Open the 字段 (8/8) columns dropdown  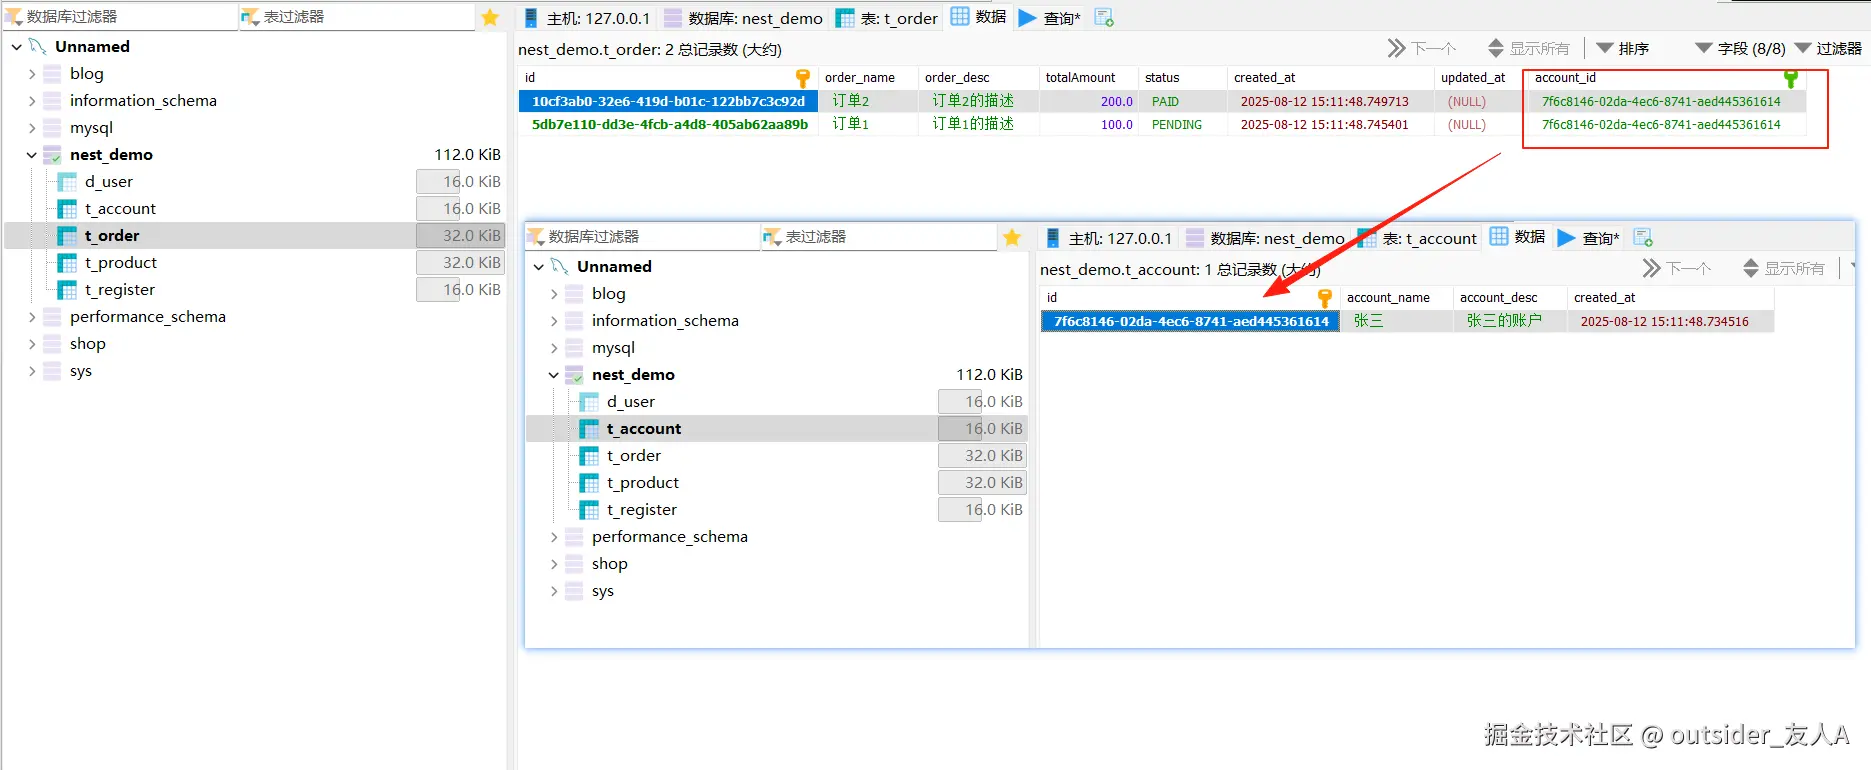pos(1740,48)
